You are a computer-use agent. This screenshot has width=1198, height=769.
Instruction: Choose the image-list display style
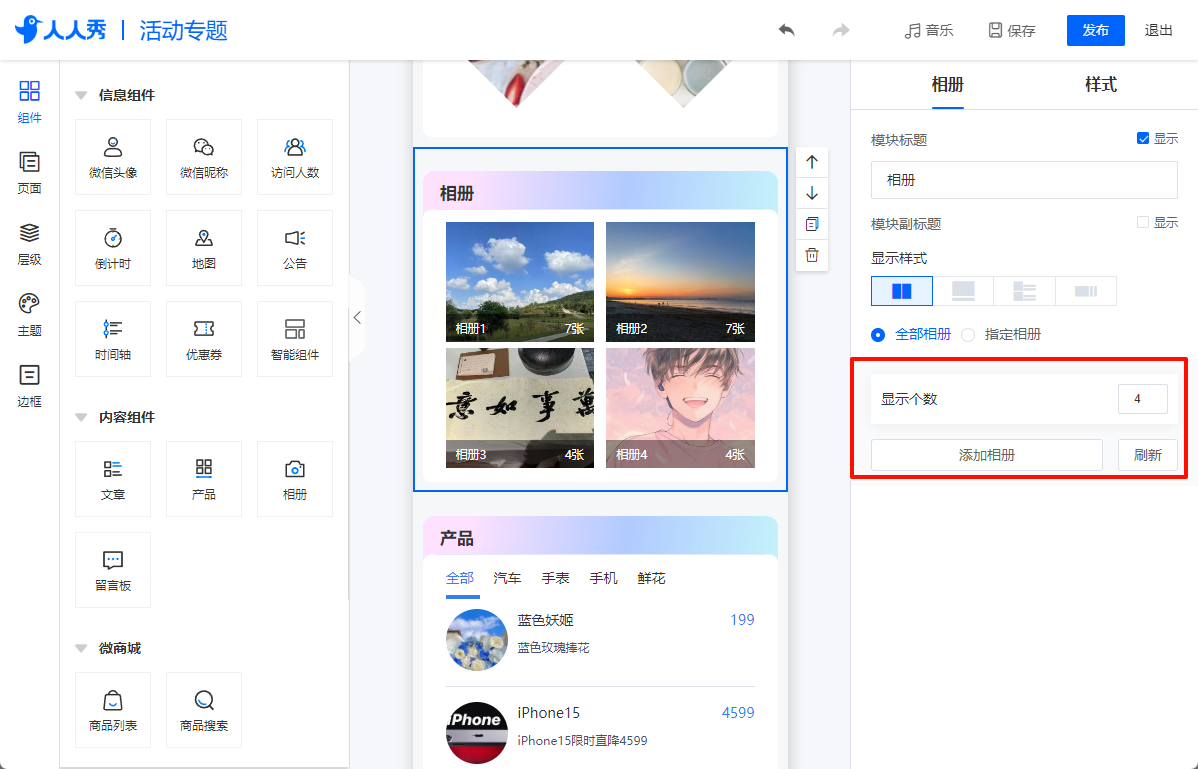[x=1025, y=291]
